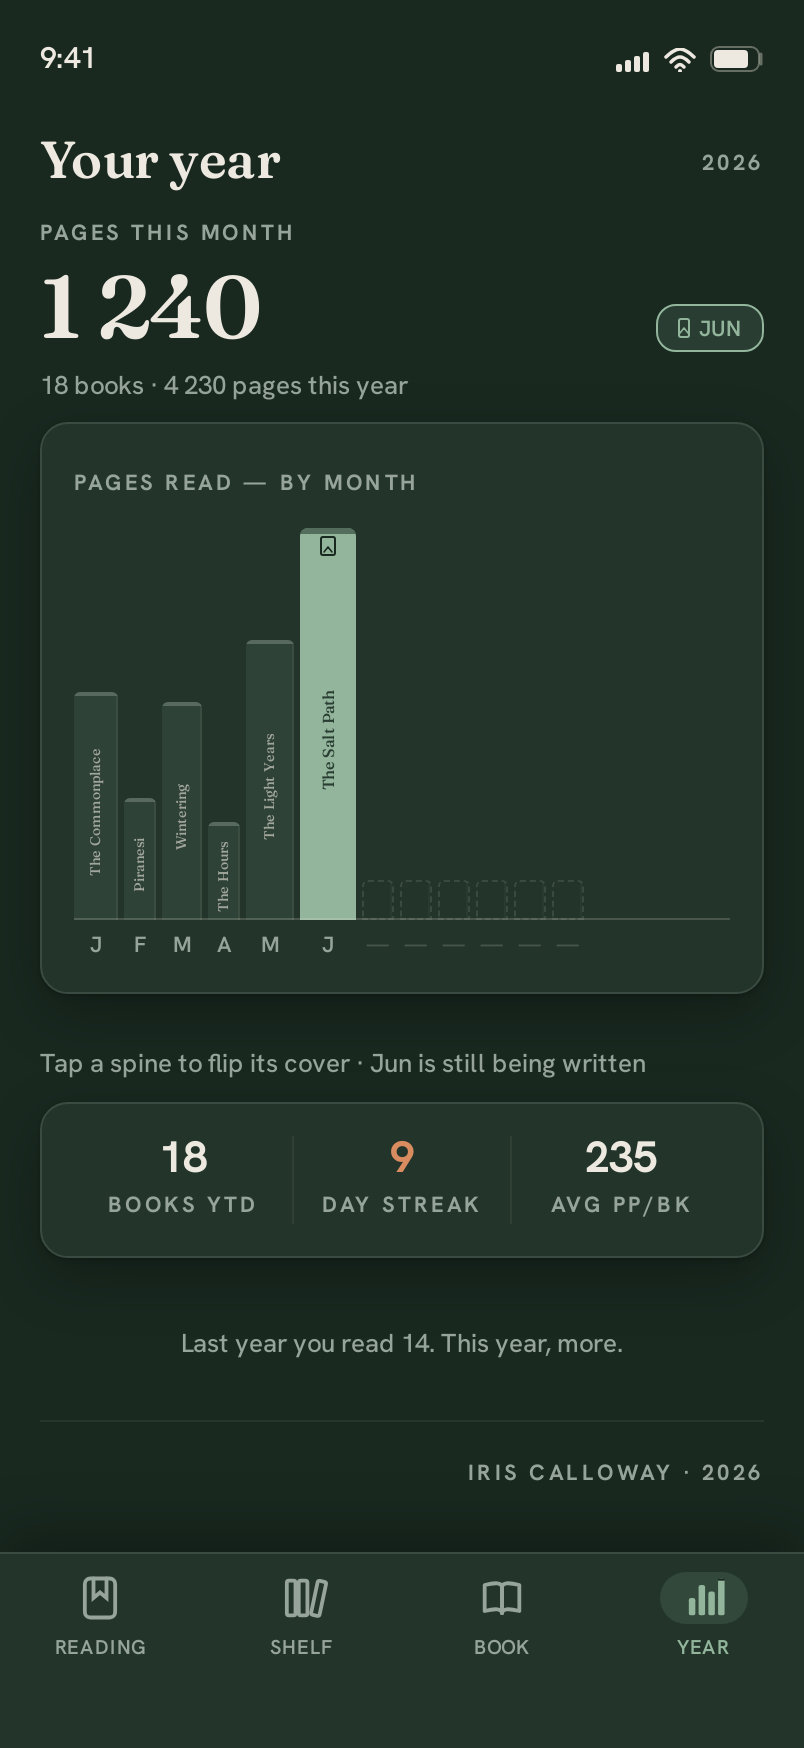Select first empty dashed month placeholder
The height and width of the screenshot is (1748, 804).
click(x=377, y=900)
